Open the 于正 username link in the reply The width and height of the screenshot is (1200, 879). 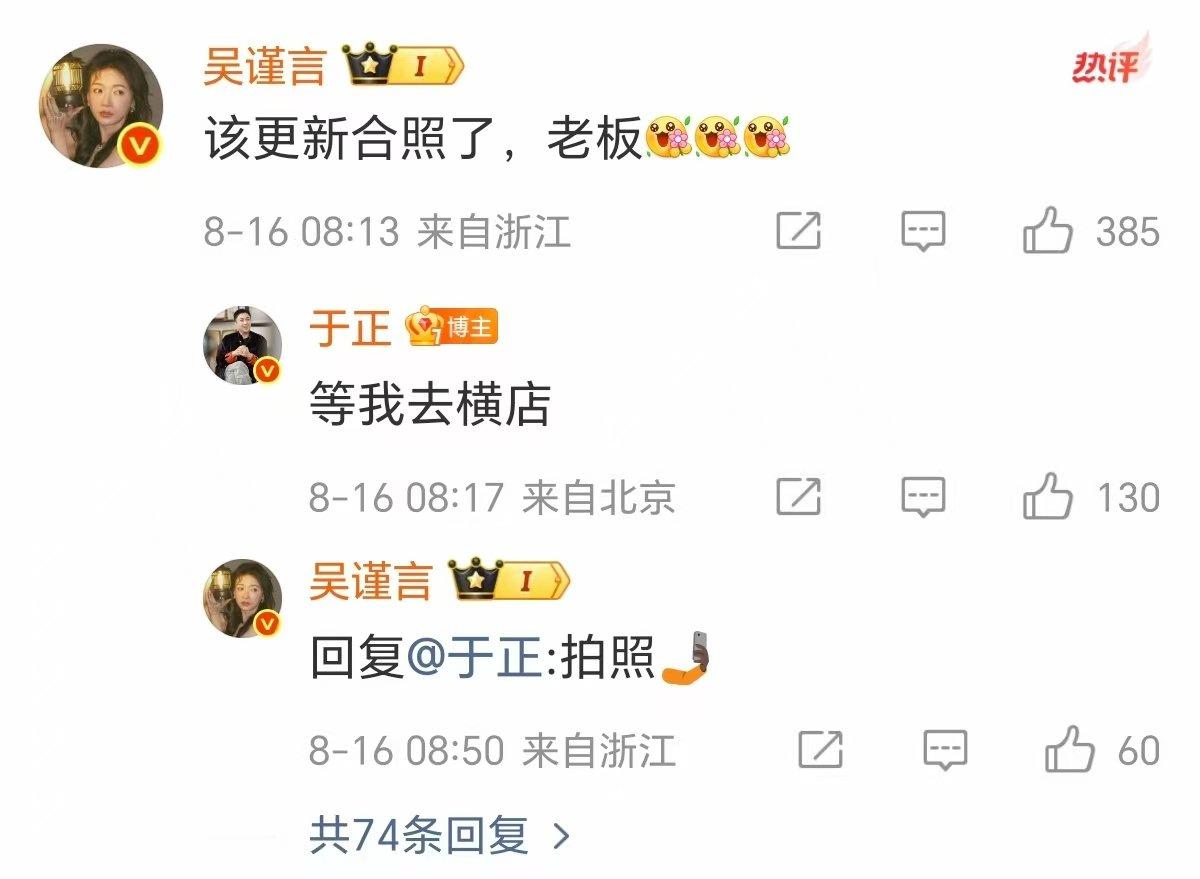350,328
